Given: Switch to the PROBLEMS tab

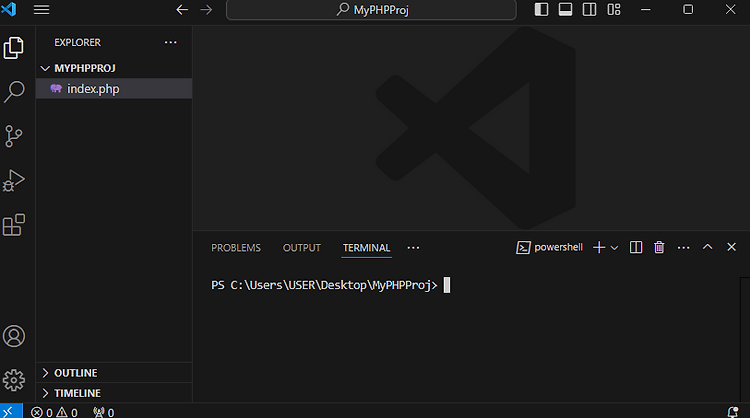Looking at the screenshot, I should 236,248.
